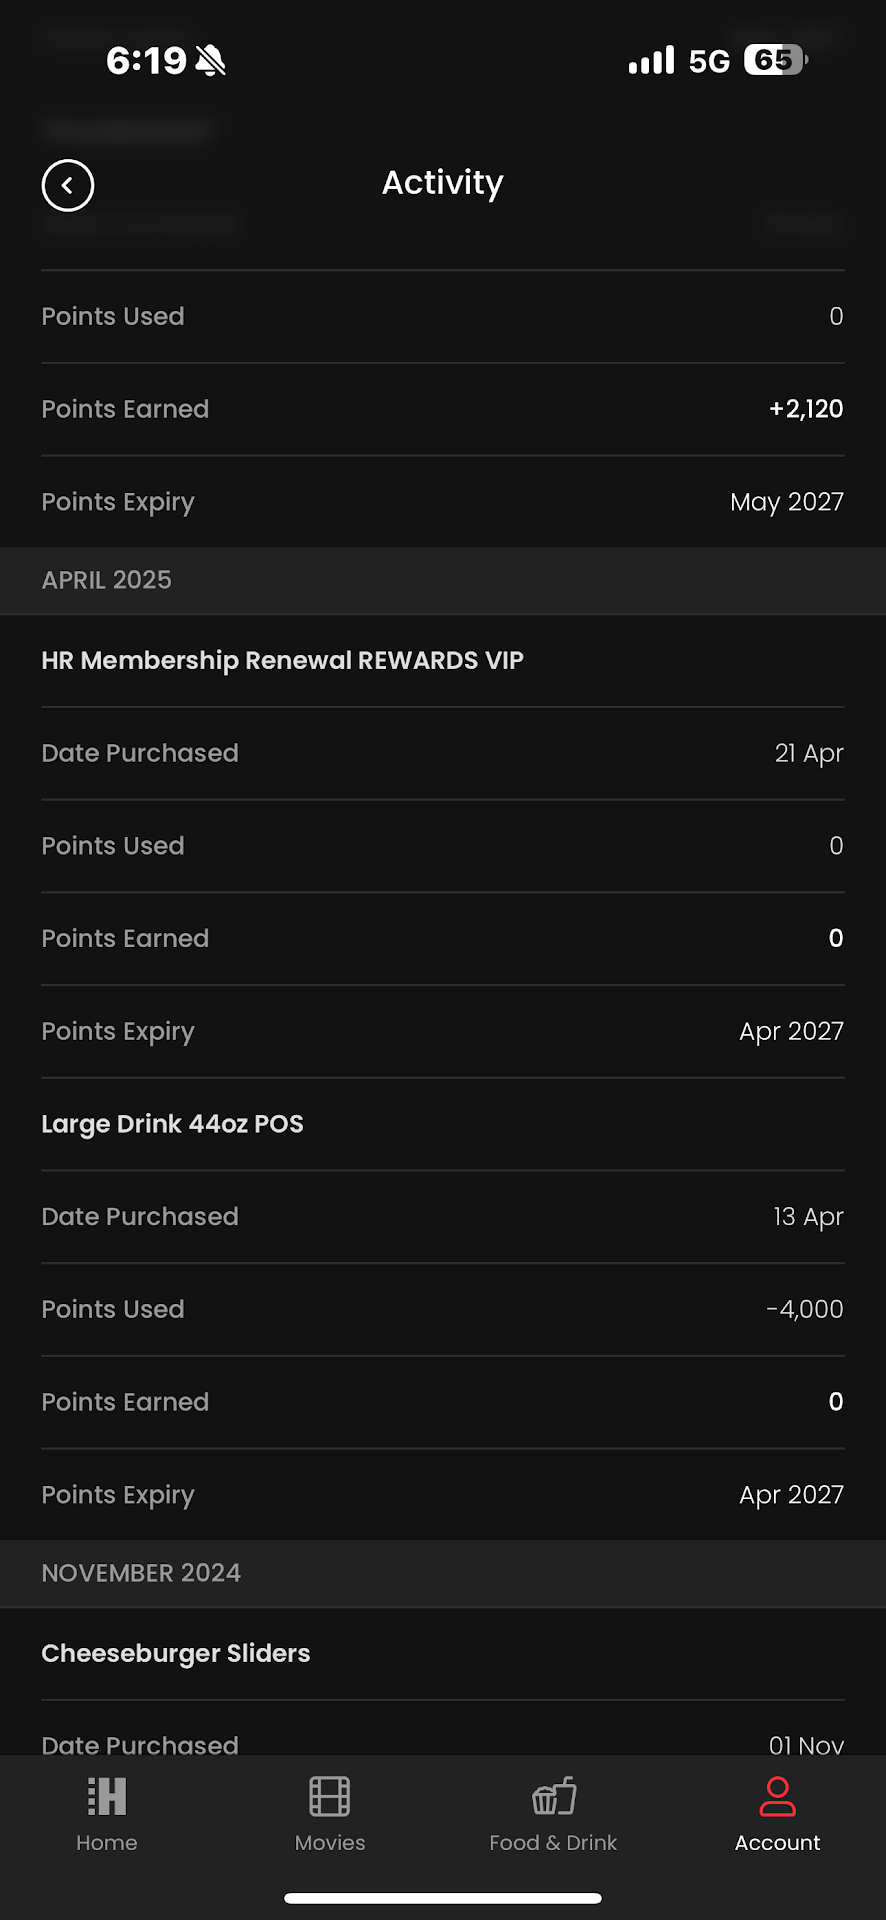Image resolution: width=886 pixels, height=1920 pixels.
Task: Tap the May 2027 expiry date
Action: click(787, 502)
